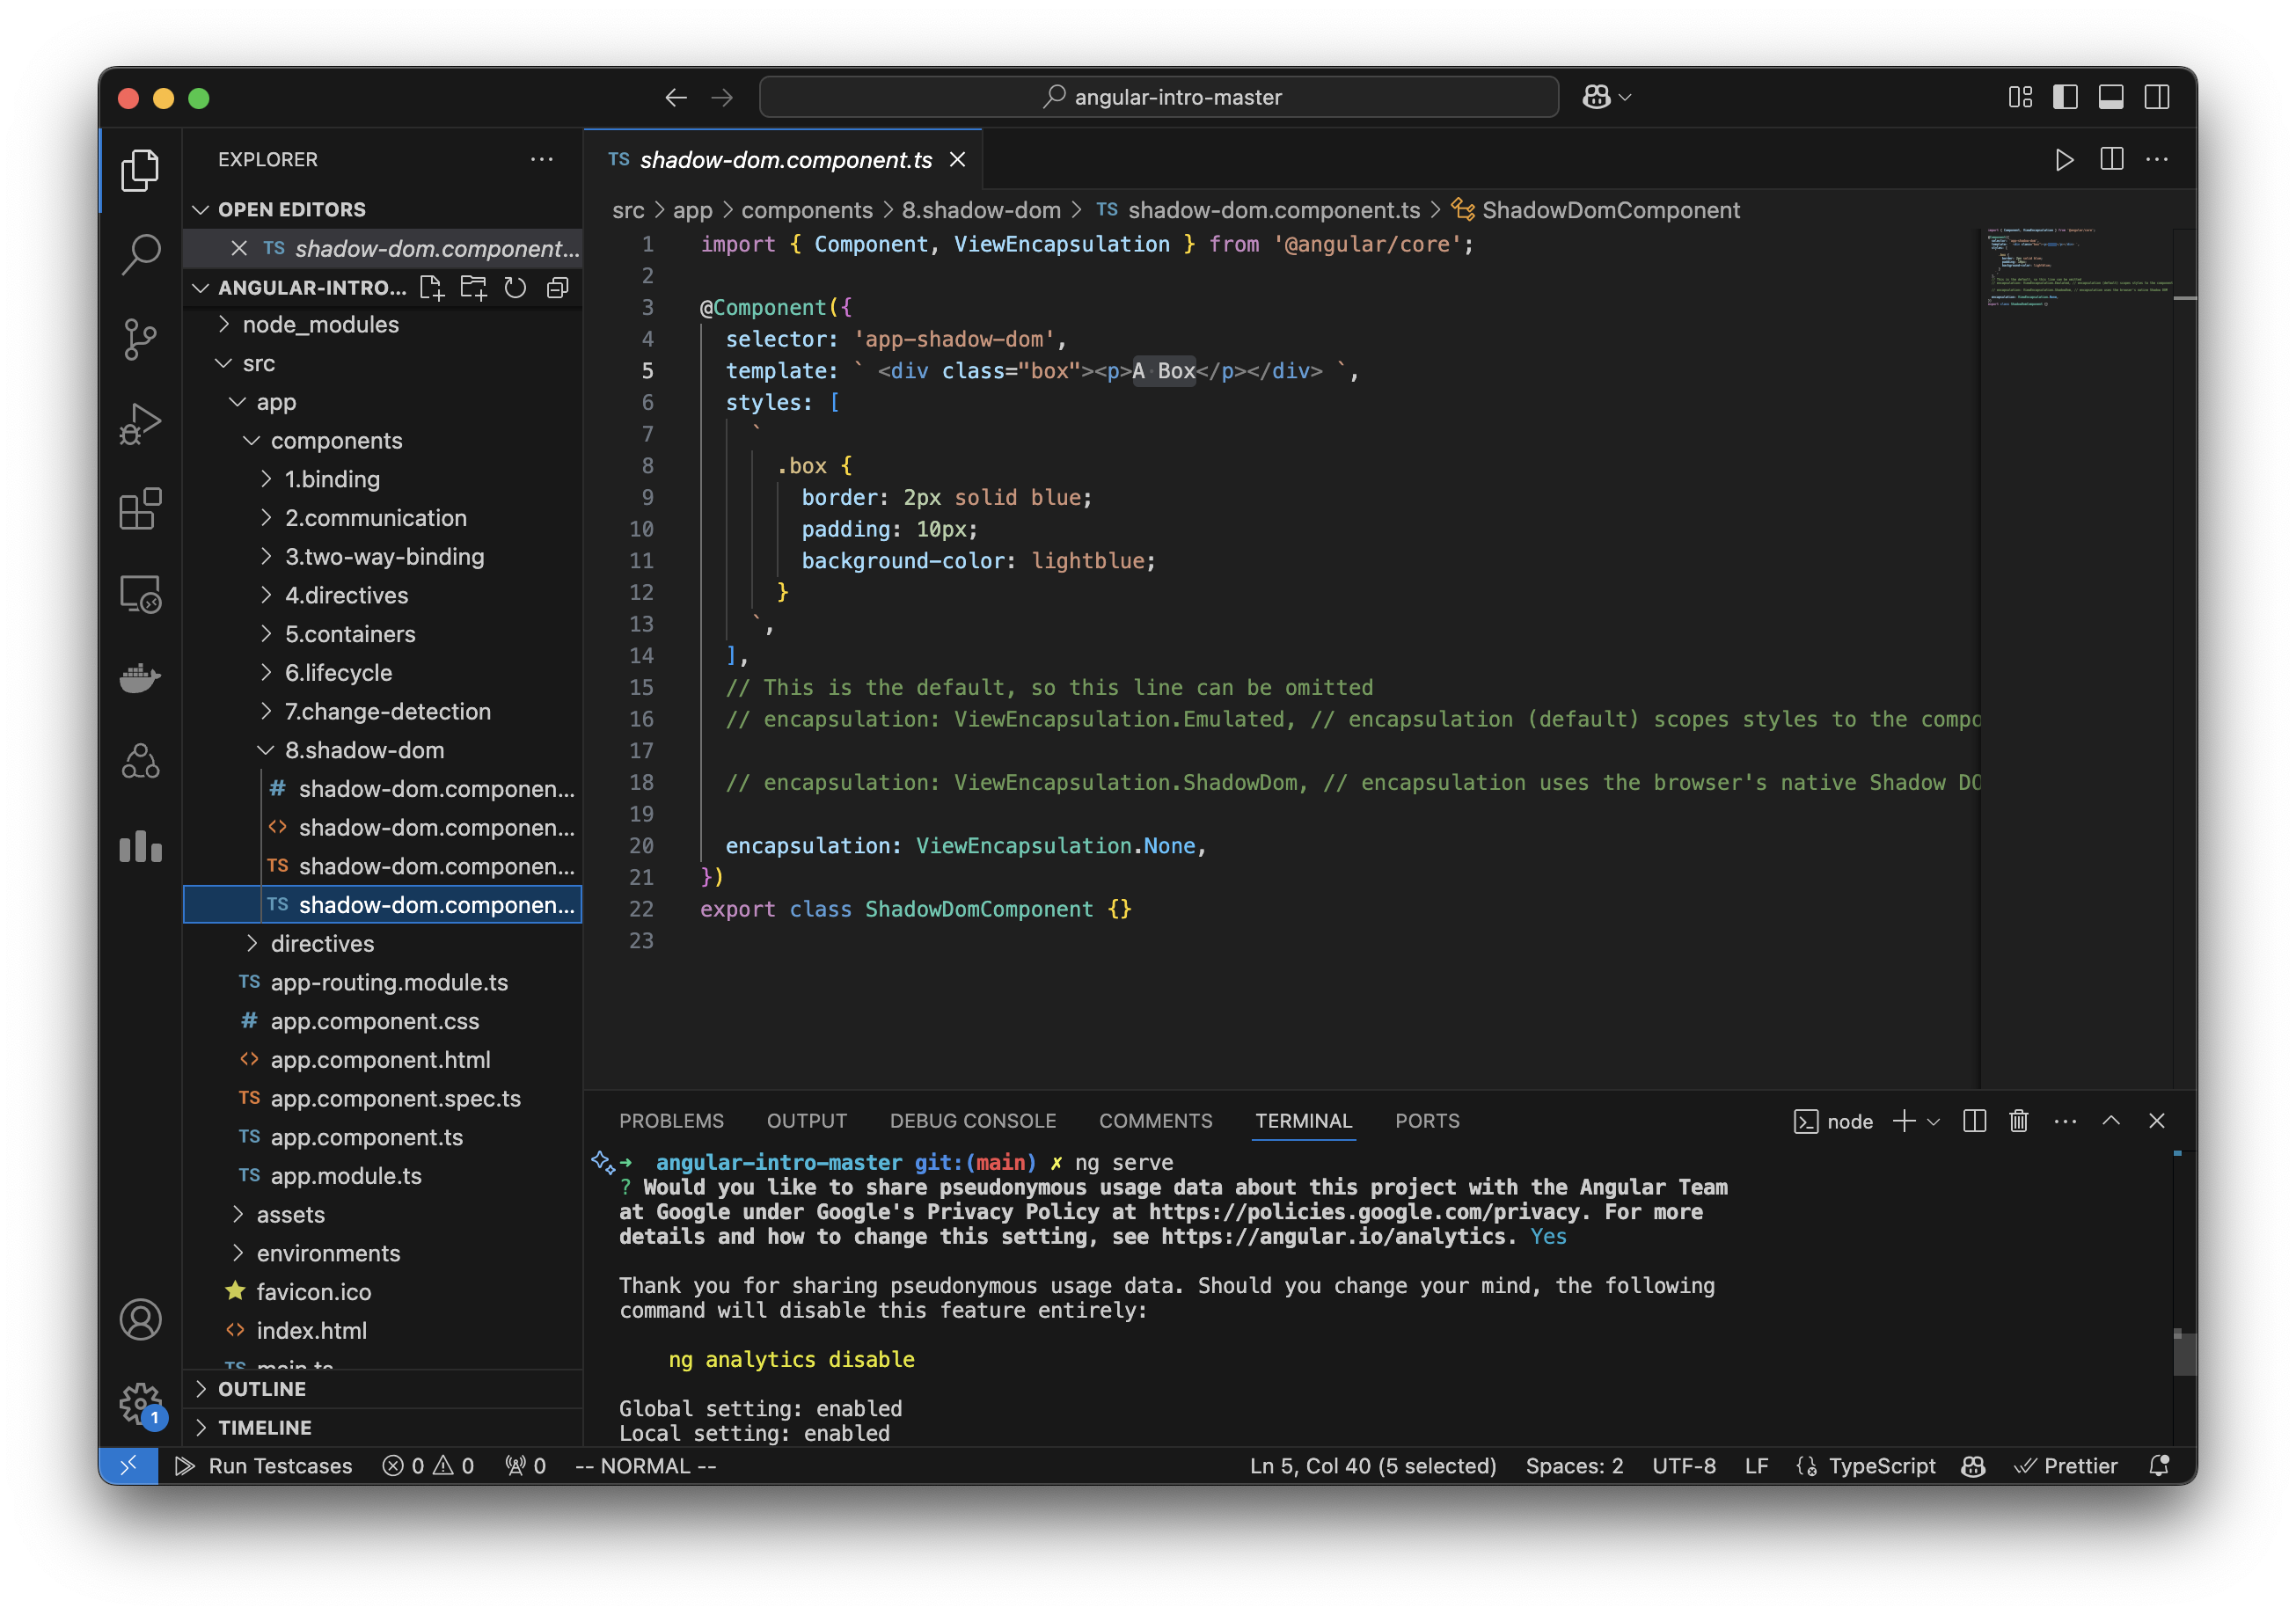Switch to the OUTPUT tab

(x=806, y=1121)
